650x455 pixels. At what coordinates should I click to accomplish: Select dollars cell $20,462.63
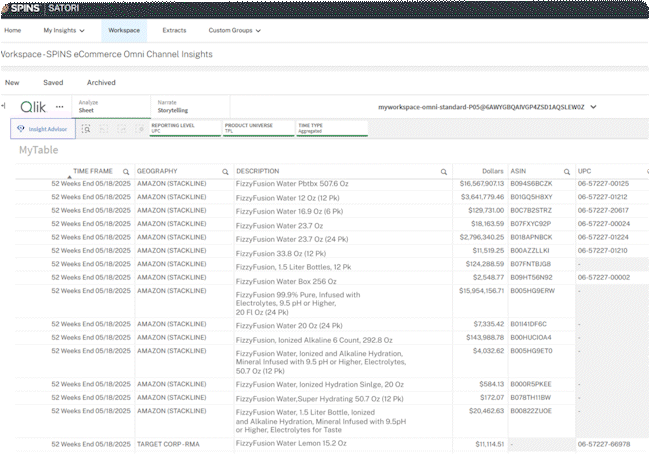tap(487, 411)
